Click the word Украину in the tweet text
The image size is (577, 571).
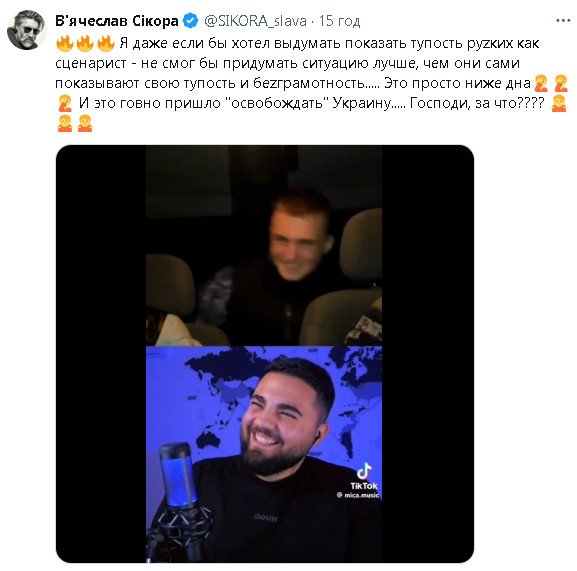tap(361, 103)
